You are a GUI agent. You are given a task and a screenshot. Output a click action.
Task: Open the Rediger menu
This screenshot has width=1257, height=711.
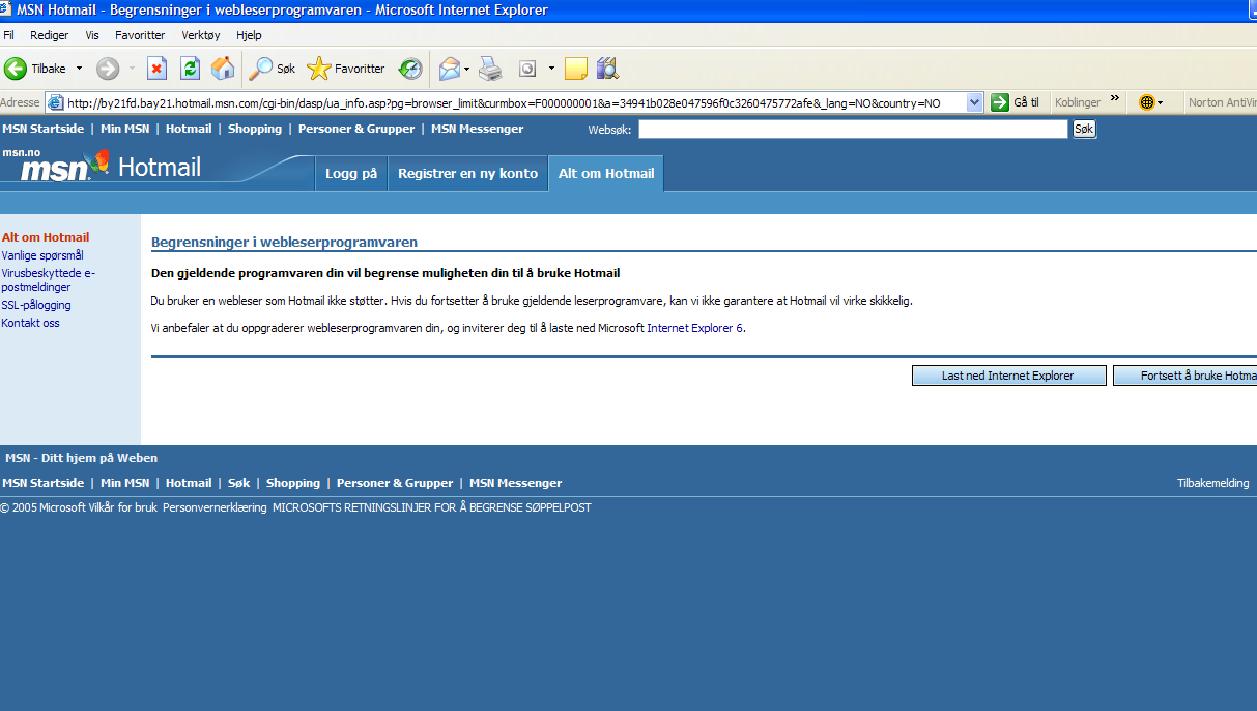(49, 34)
